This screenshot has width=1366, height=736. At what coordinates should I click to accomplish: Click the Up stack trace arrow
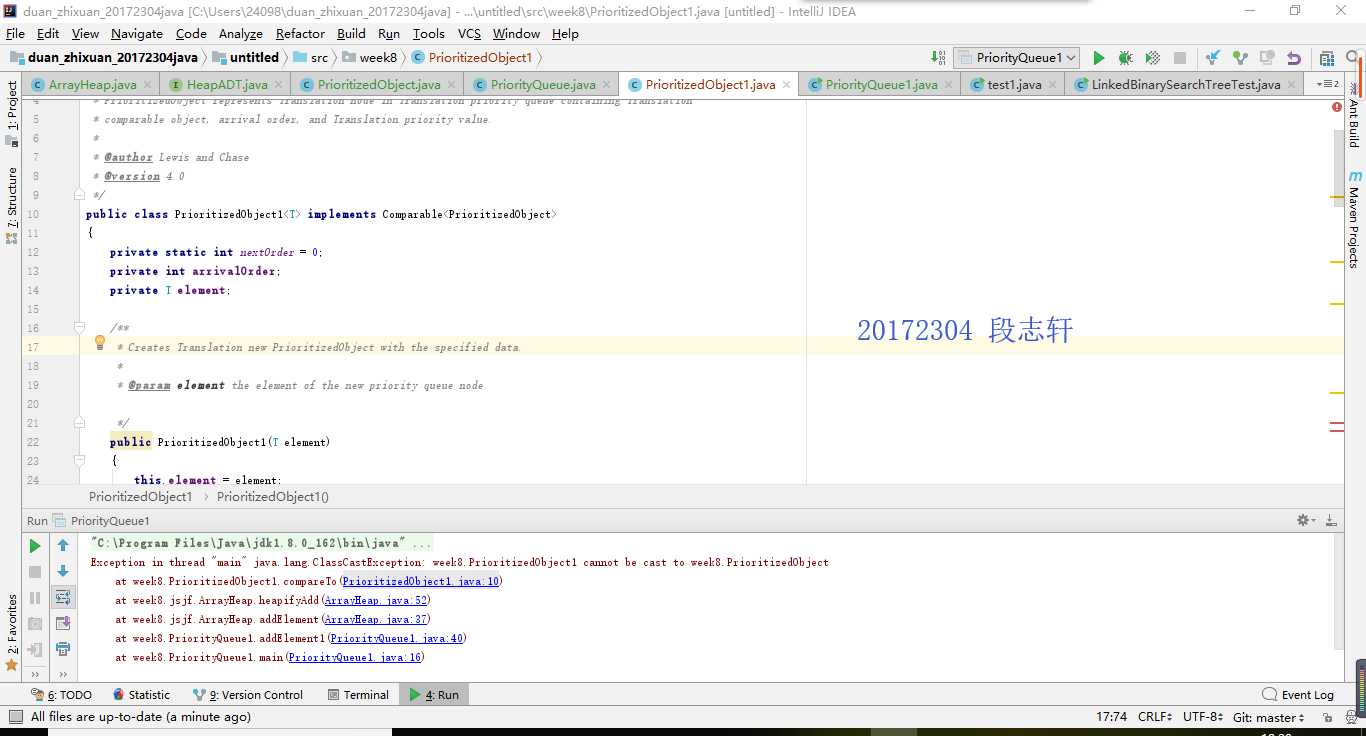point(63,546)
